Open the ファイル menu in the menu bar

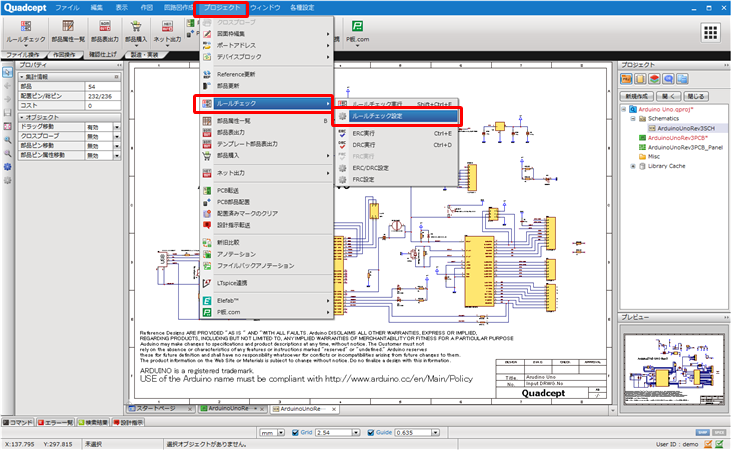(x=67, y=7)
